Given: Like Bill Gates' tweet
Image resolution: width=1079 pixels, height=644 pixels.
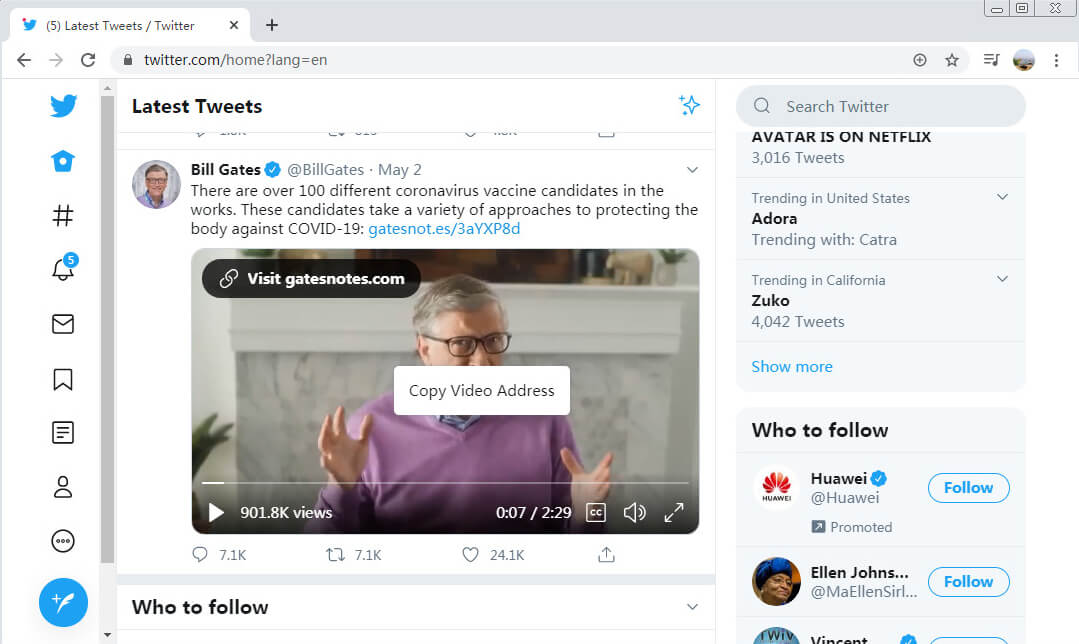Looking at the screenshot, I should click(471, 554).
